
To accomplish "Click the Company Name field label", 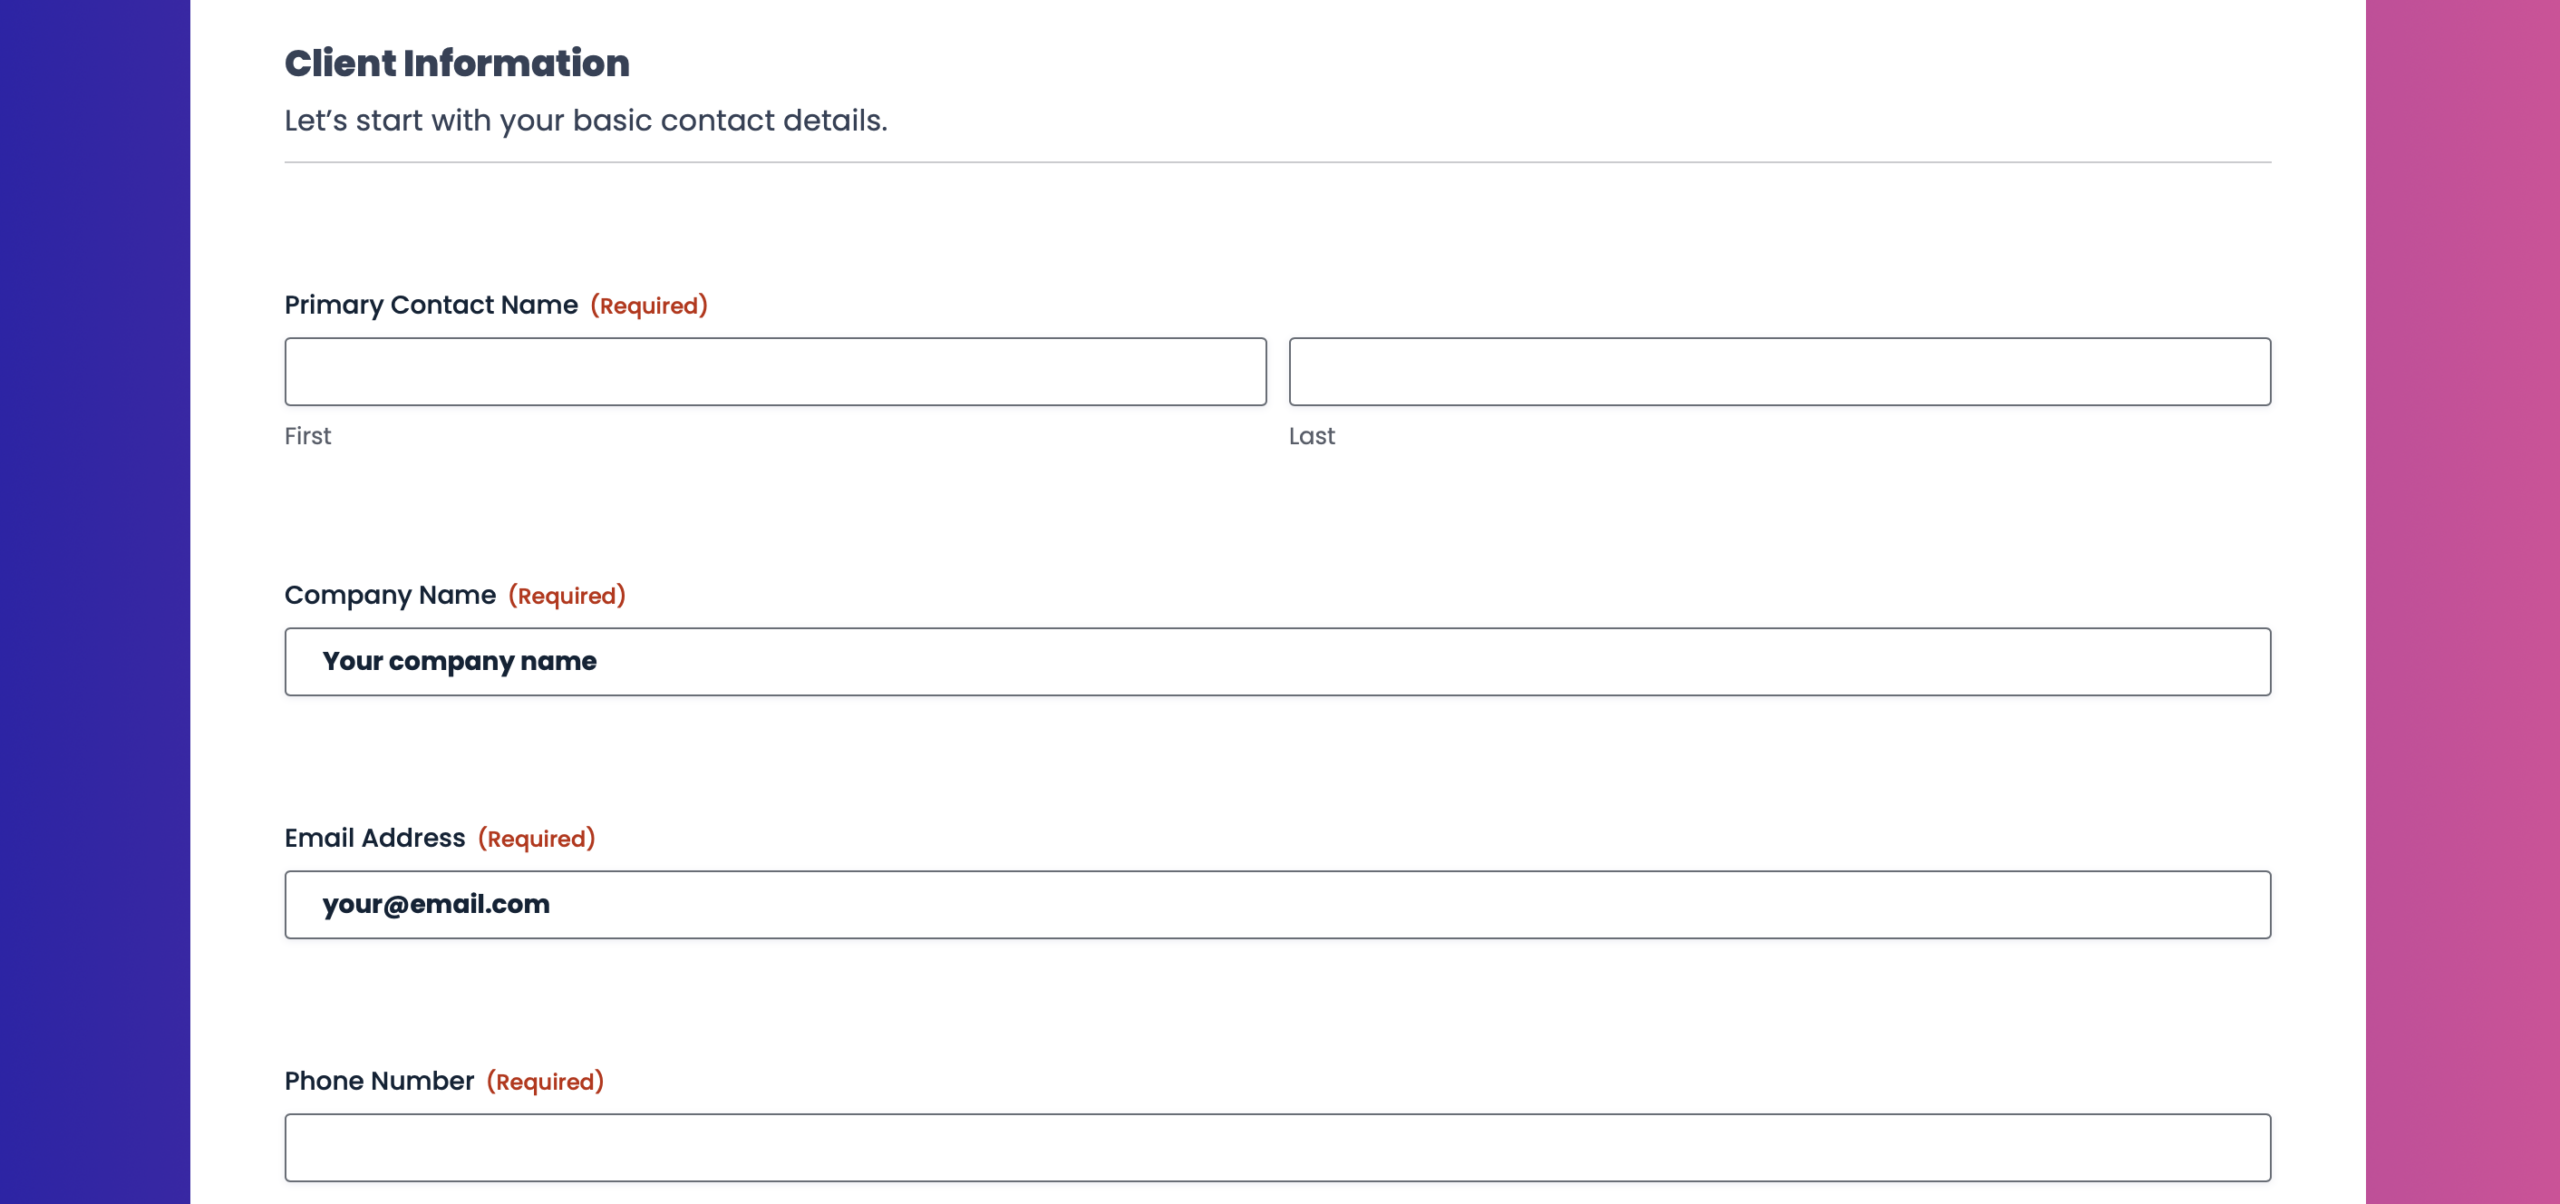I will pyautogui.click(x=390, y=595).
